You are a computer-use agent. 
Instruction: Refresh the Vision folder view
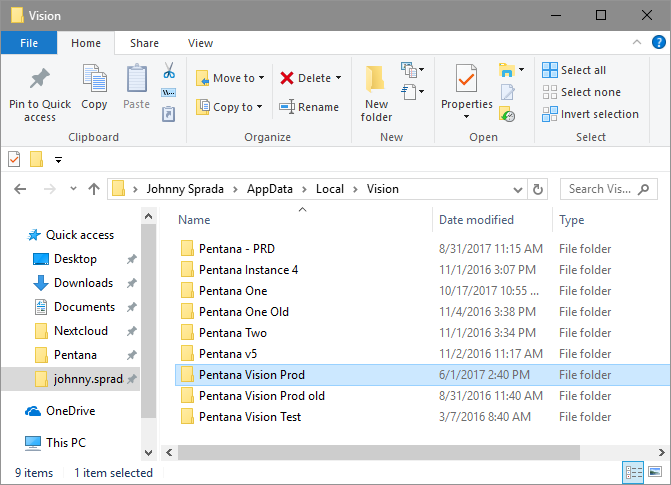click(x=537, y=189)
